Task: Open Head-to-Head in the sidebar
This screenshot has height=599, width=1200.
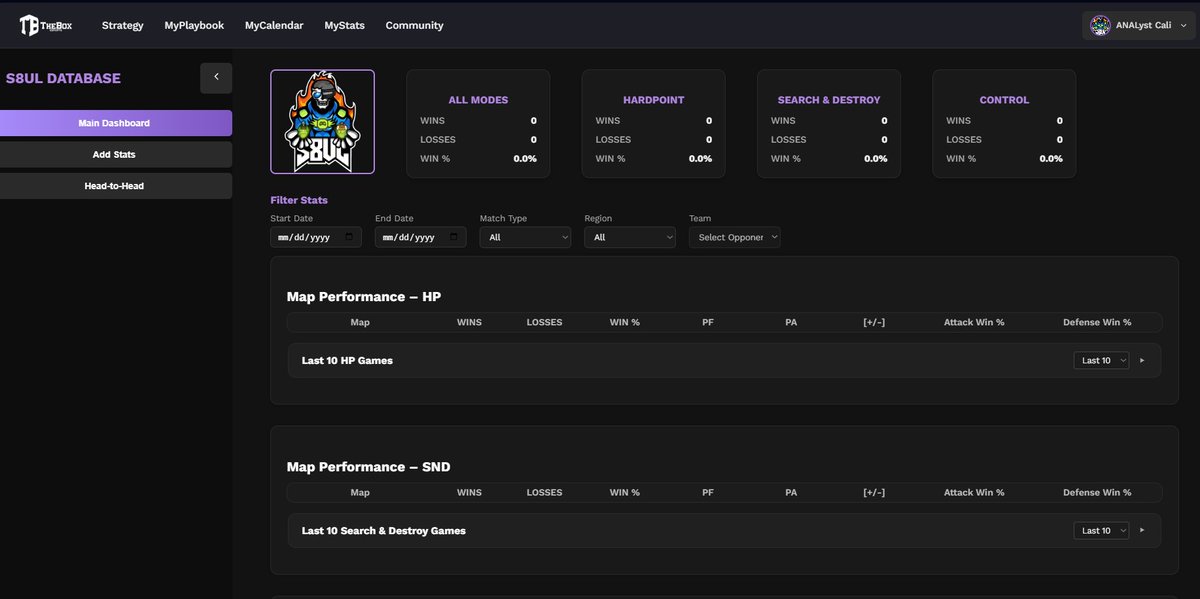Action: pyautogui.click(x=116, y=185)
